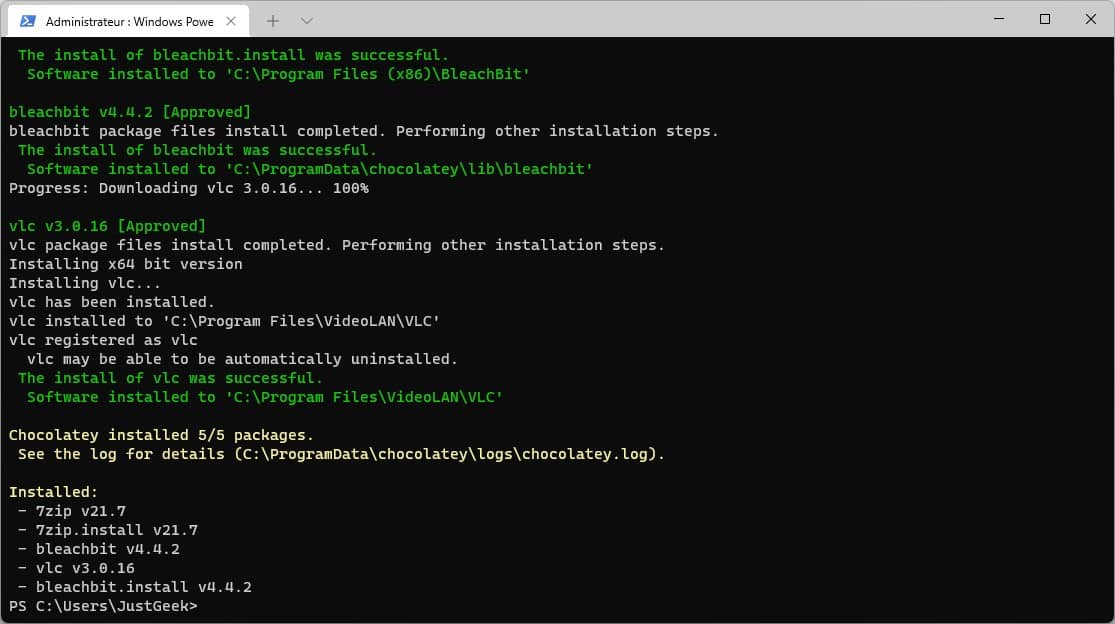Click 'vlc package files install completed' line
This screenshot has height=624, width=1115.
pos(336,245)
